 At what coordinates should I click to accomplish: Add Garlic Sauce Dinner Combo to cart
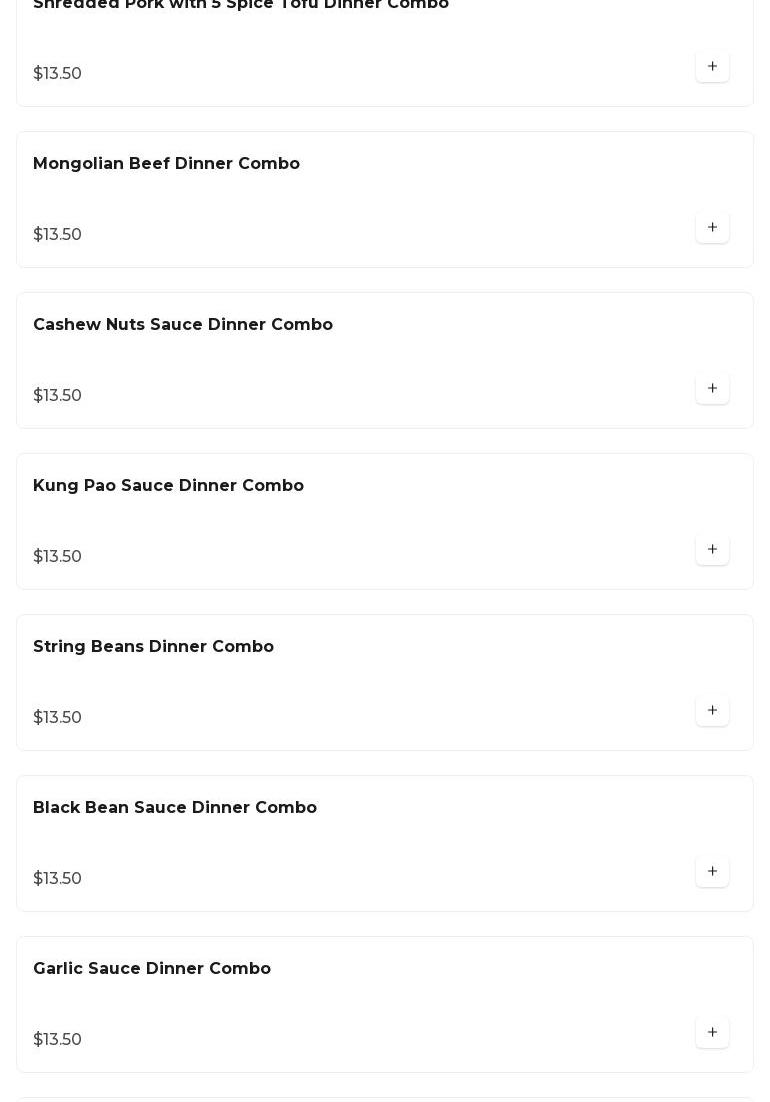coord(712,1033)
